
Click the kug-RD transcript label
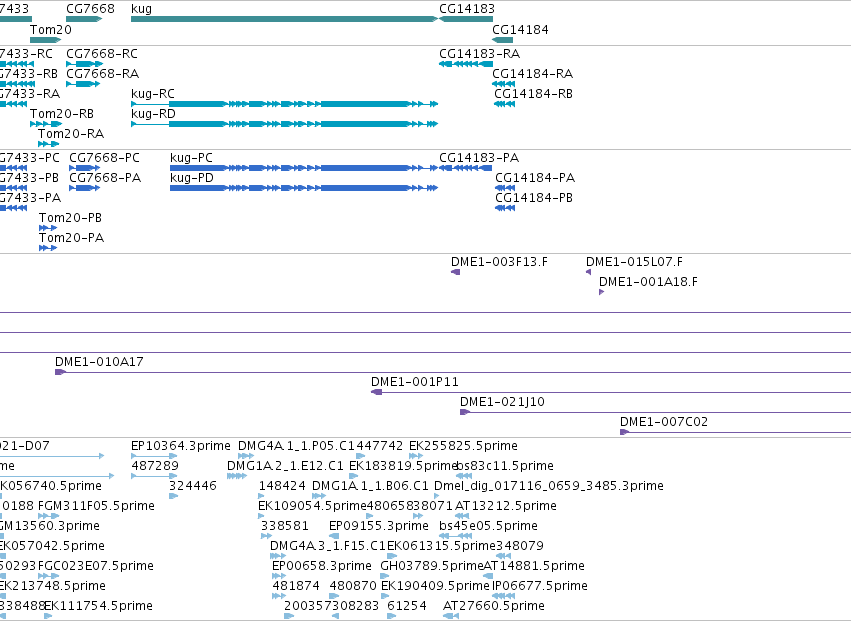coord(154,113)
